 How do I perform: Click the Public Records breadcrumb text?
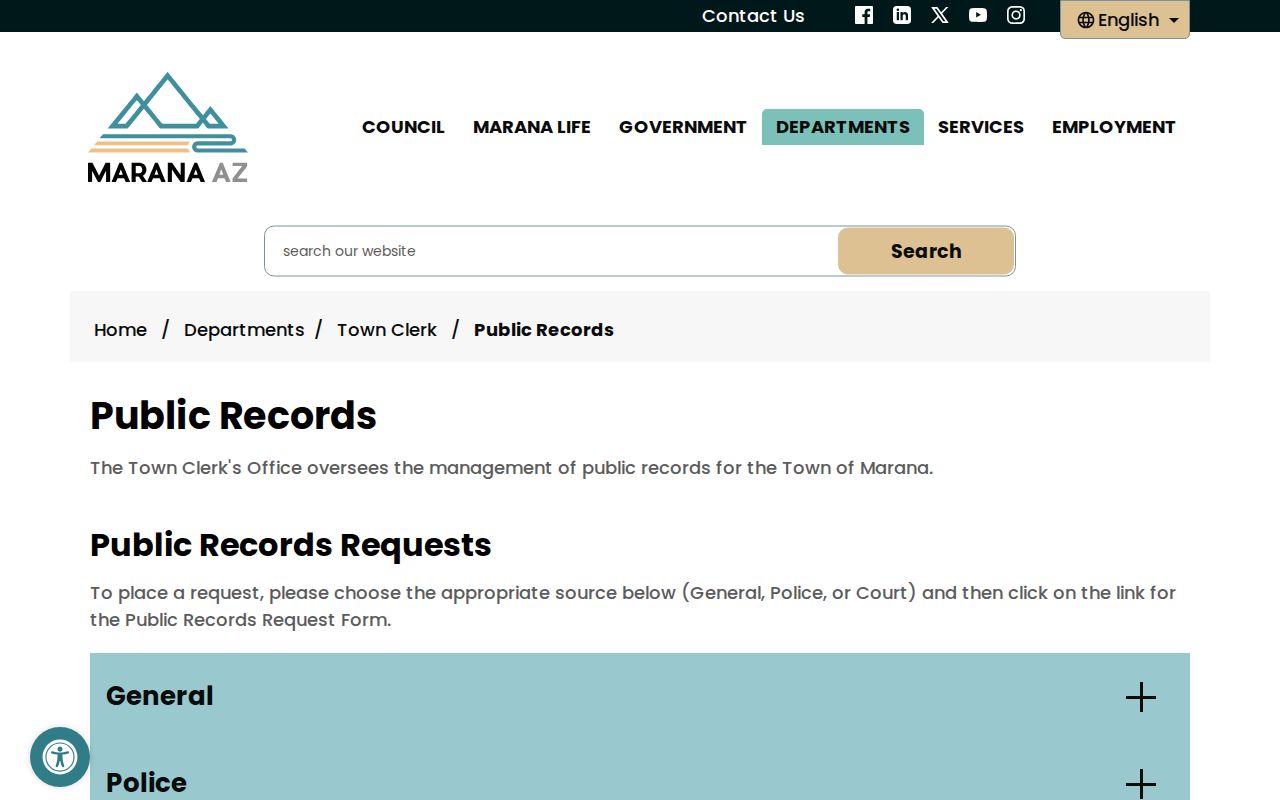tap(544, 330)
